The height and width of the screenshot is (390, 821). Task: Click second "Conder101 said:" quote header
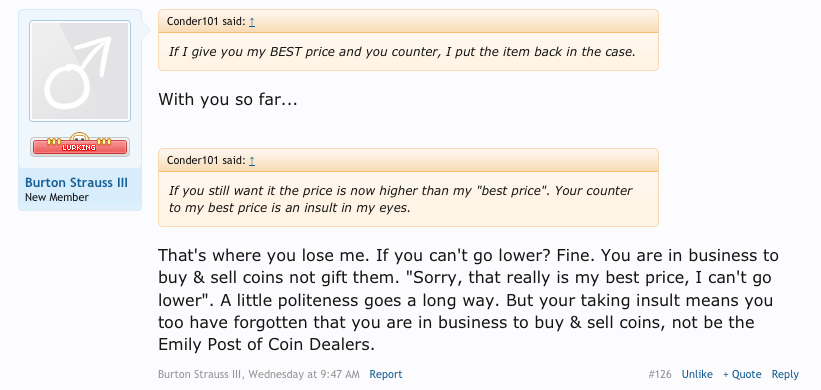click(x=206, y=160)
